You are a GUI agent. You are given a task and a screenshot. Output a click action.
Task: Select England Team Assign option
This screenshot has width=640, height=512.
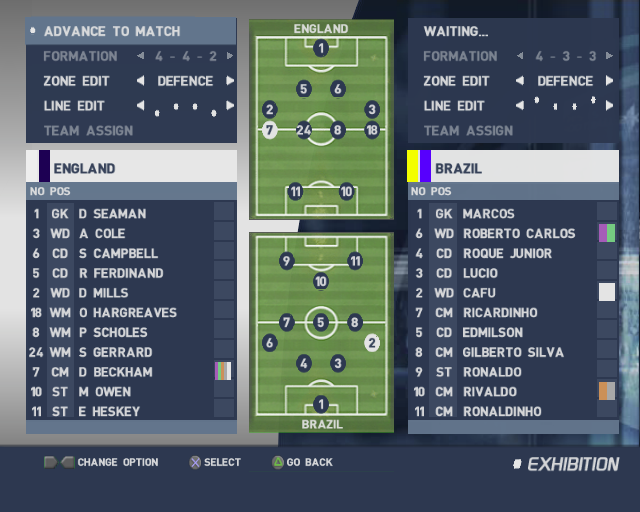pyautogui.click(x=88, y=130)
